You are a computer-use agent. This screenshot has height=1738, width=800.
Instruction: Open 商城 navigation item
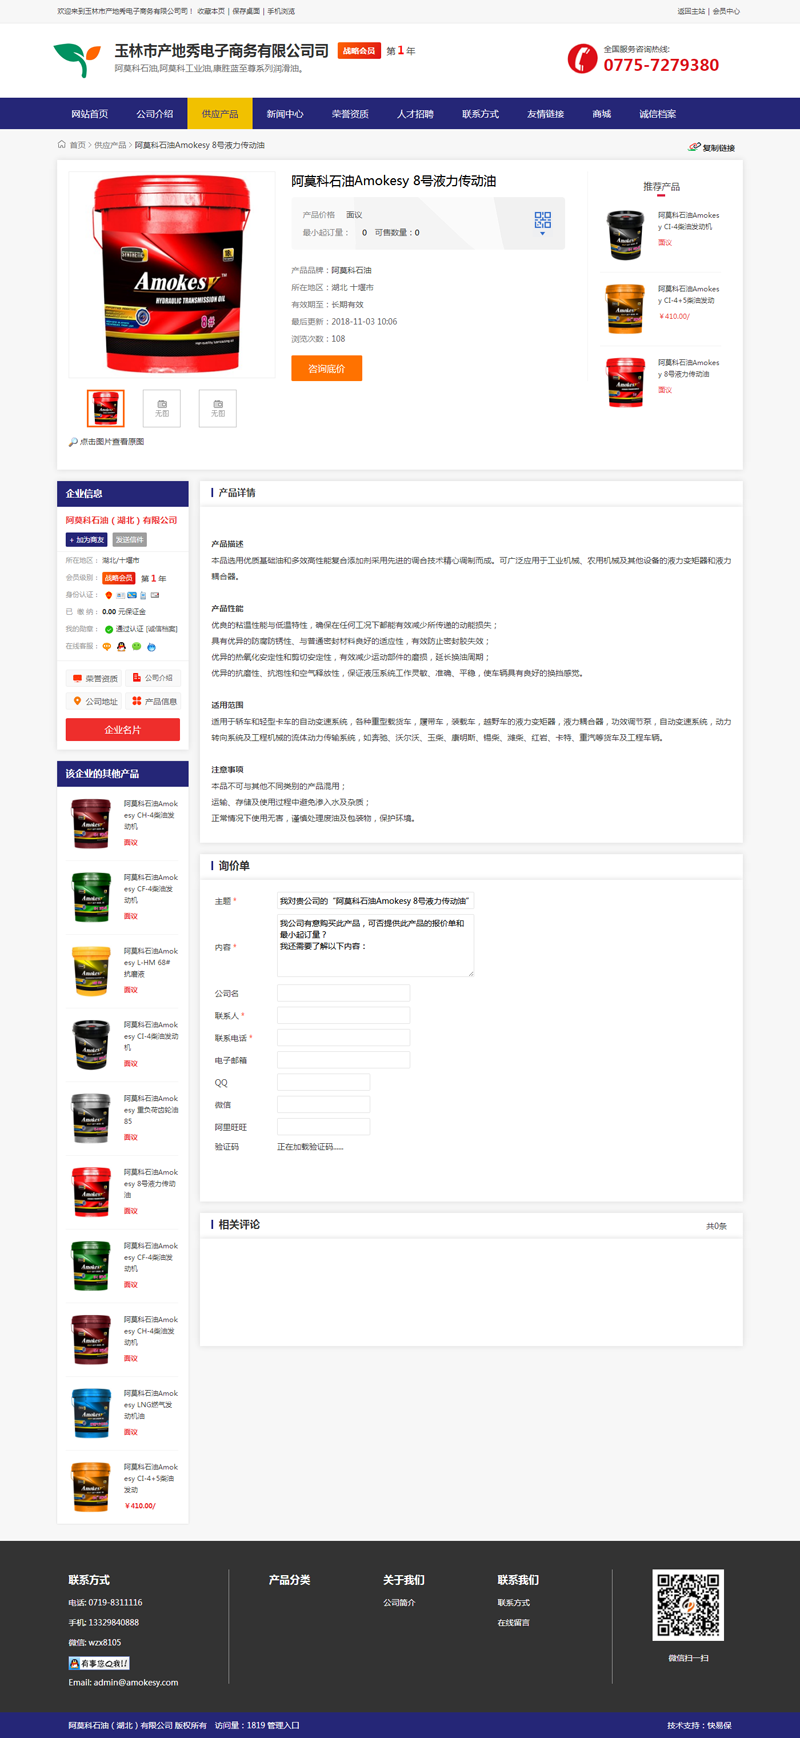pos(601,114)
